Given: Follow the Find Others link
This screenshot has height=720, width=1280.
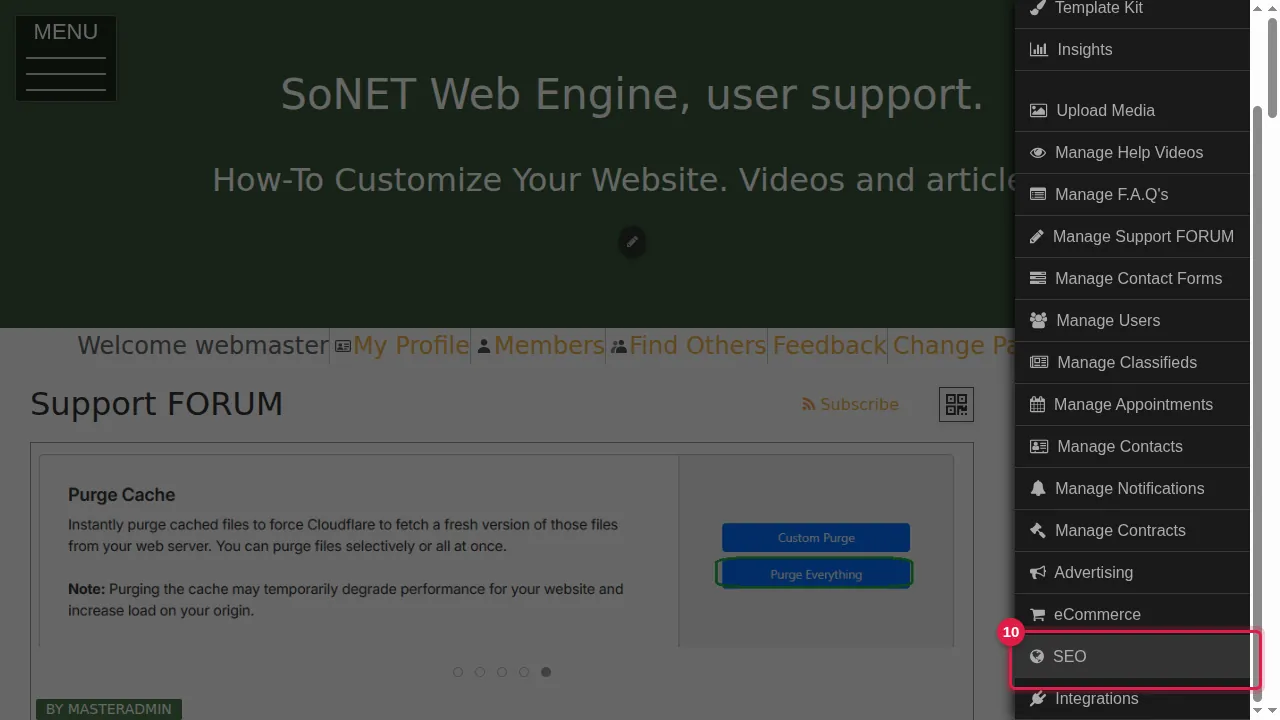Looking at the screenshot, I should [x=698, y=346].
